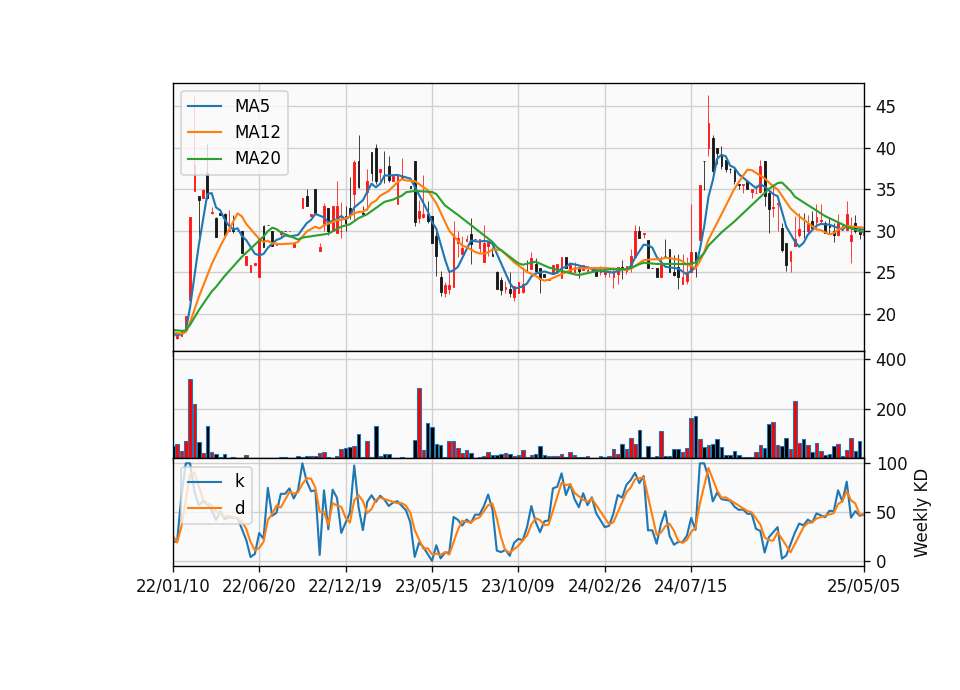Image resolution: width=960 pixels, height=690 pixels.
Task: Click the MA5 legend label
Action: point(252,106)
